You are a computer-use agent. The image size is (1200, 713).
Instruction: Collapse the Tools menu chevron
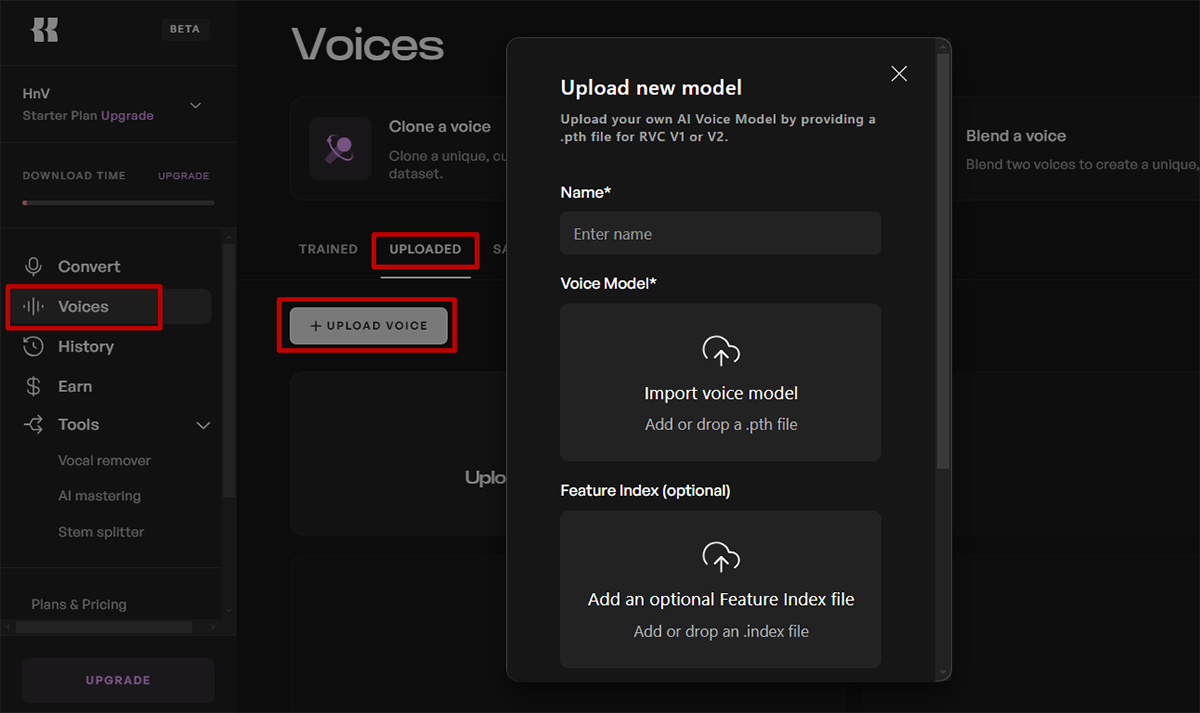[x=203, y=426]
